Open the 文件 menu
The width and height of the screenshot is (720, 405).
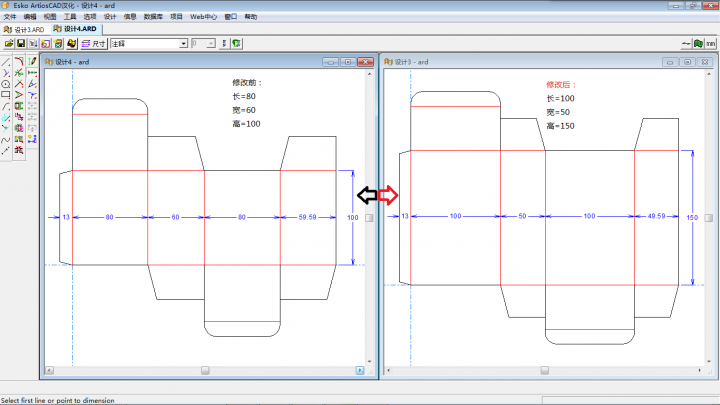pos(10,17)
